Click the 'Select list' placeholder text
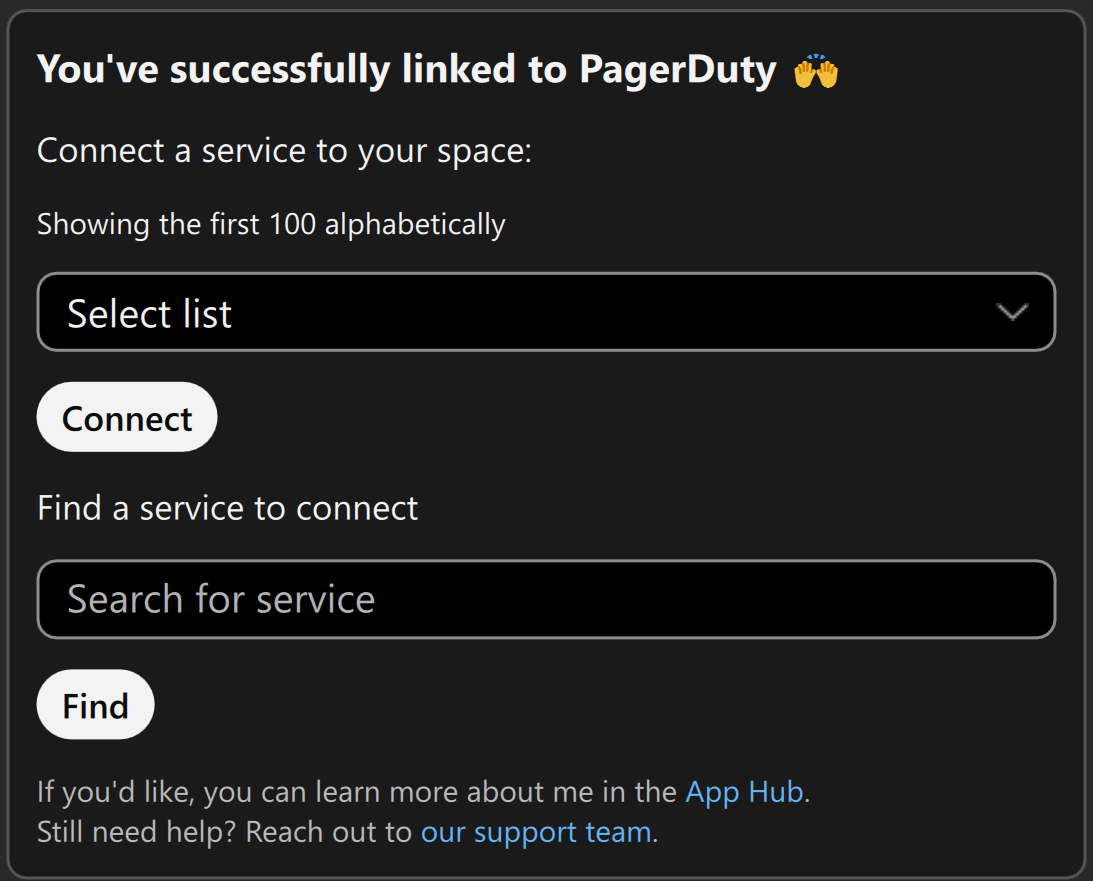The image size is (1093, 881). (x=149, y=314)
